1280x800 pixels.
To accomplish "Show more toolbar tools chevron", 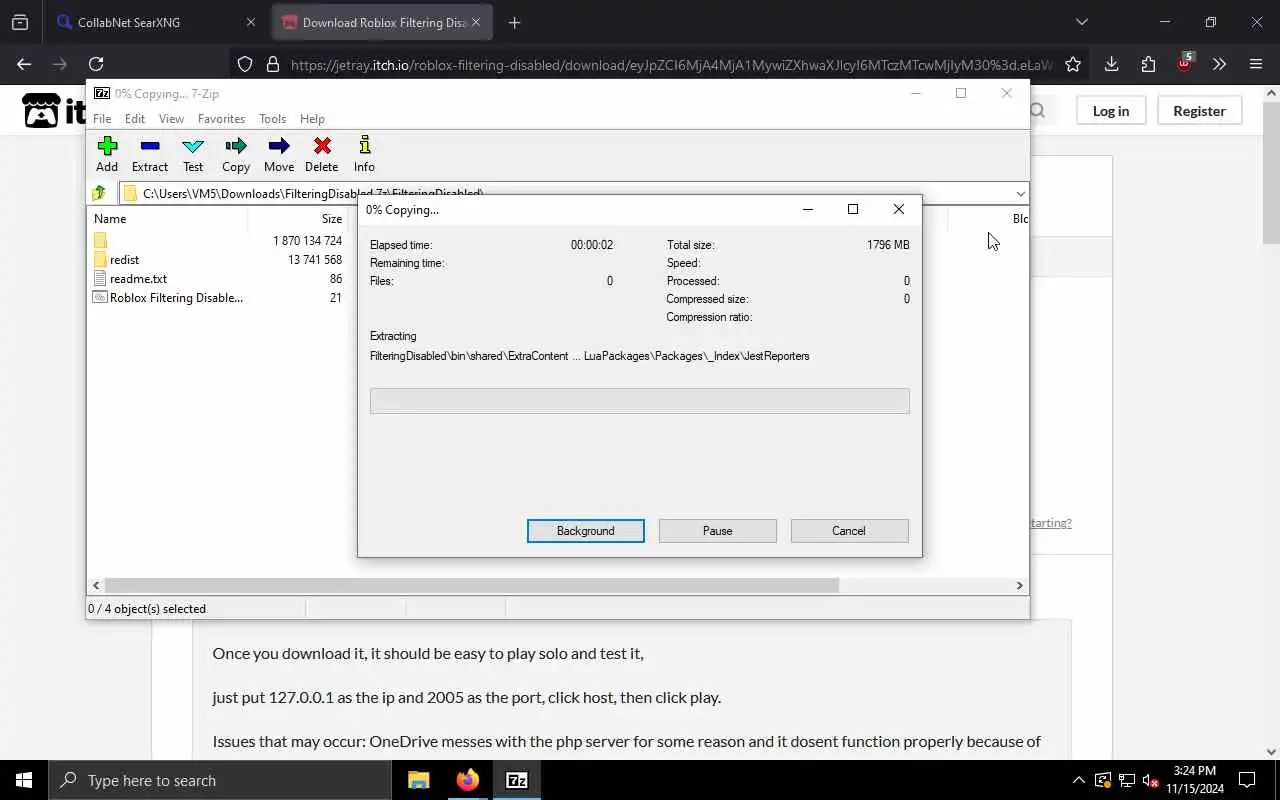I will 1219,64.
